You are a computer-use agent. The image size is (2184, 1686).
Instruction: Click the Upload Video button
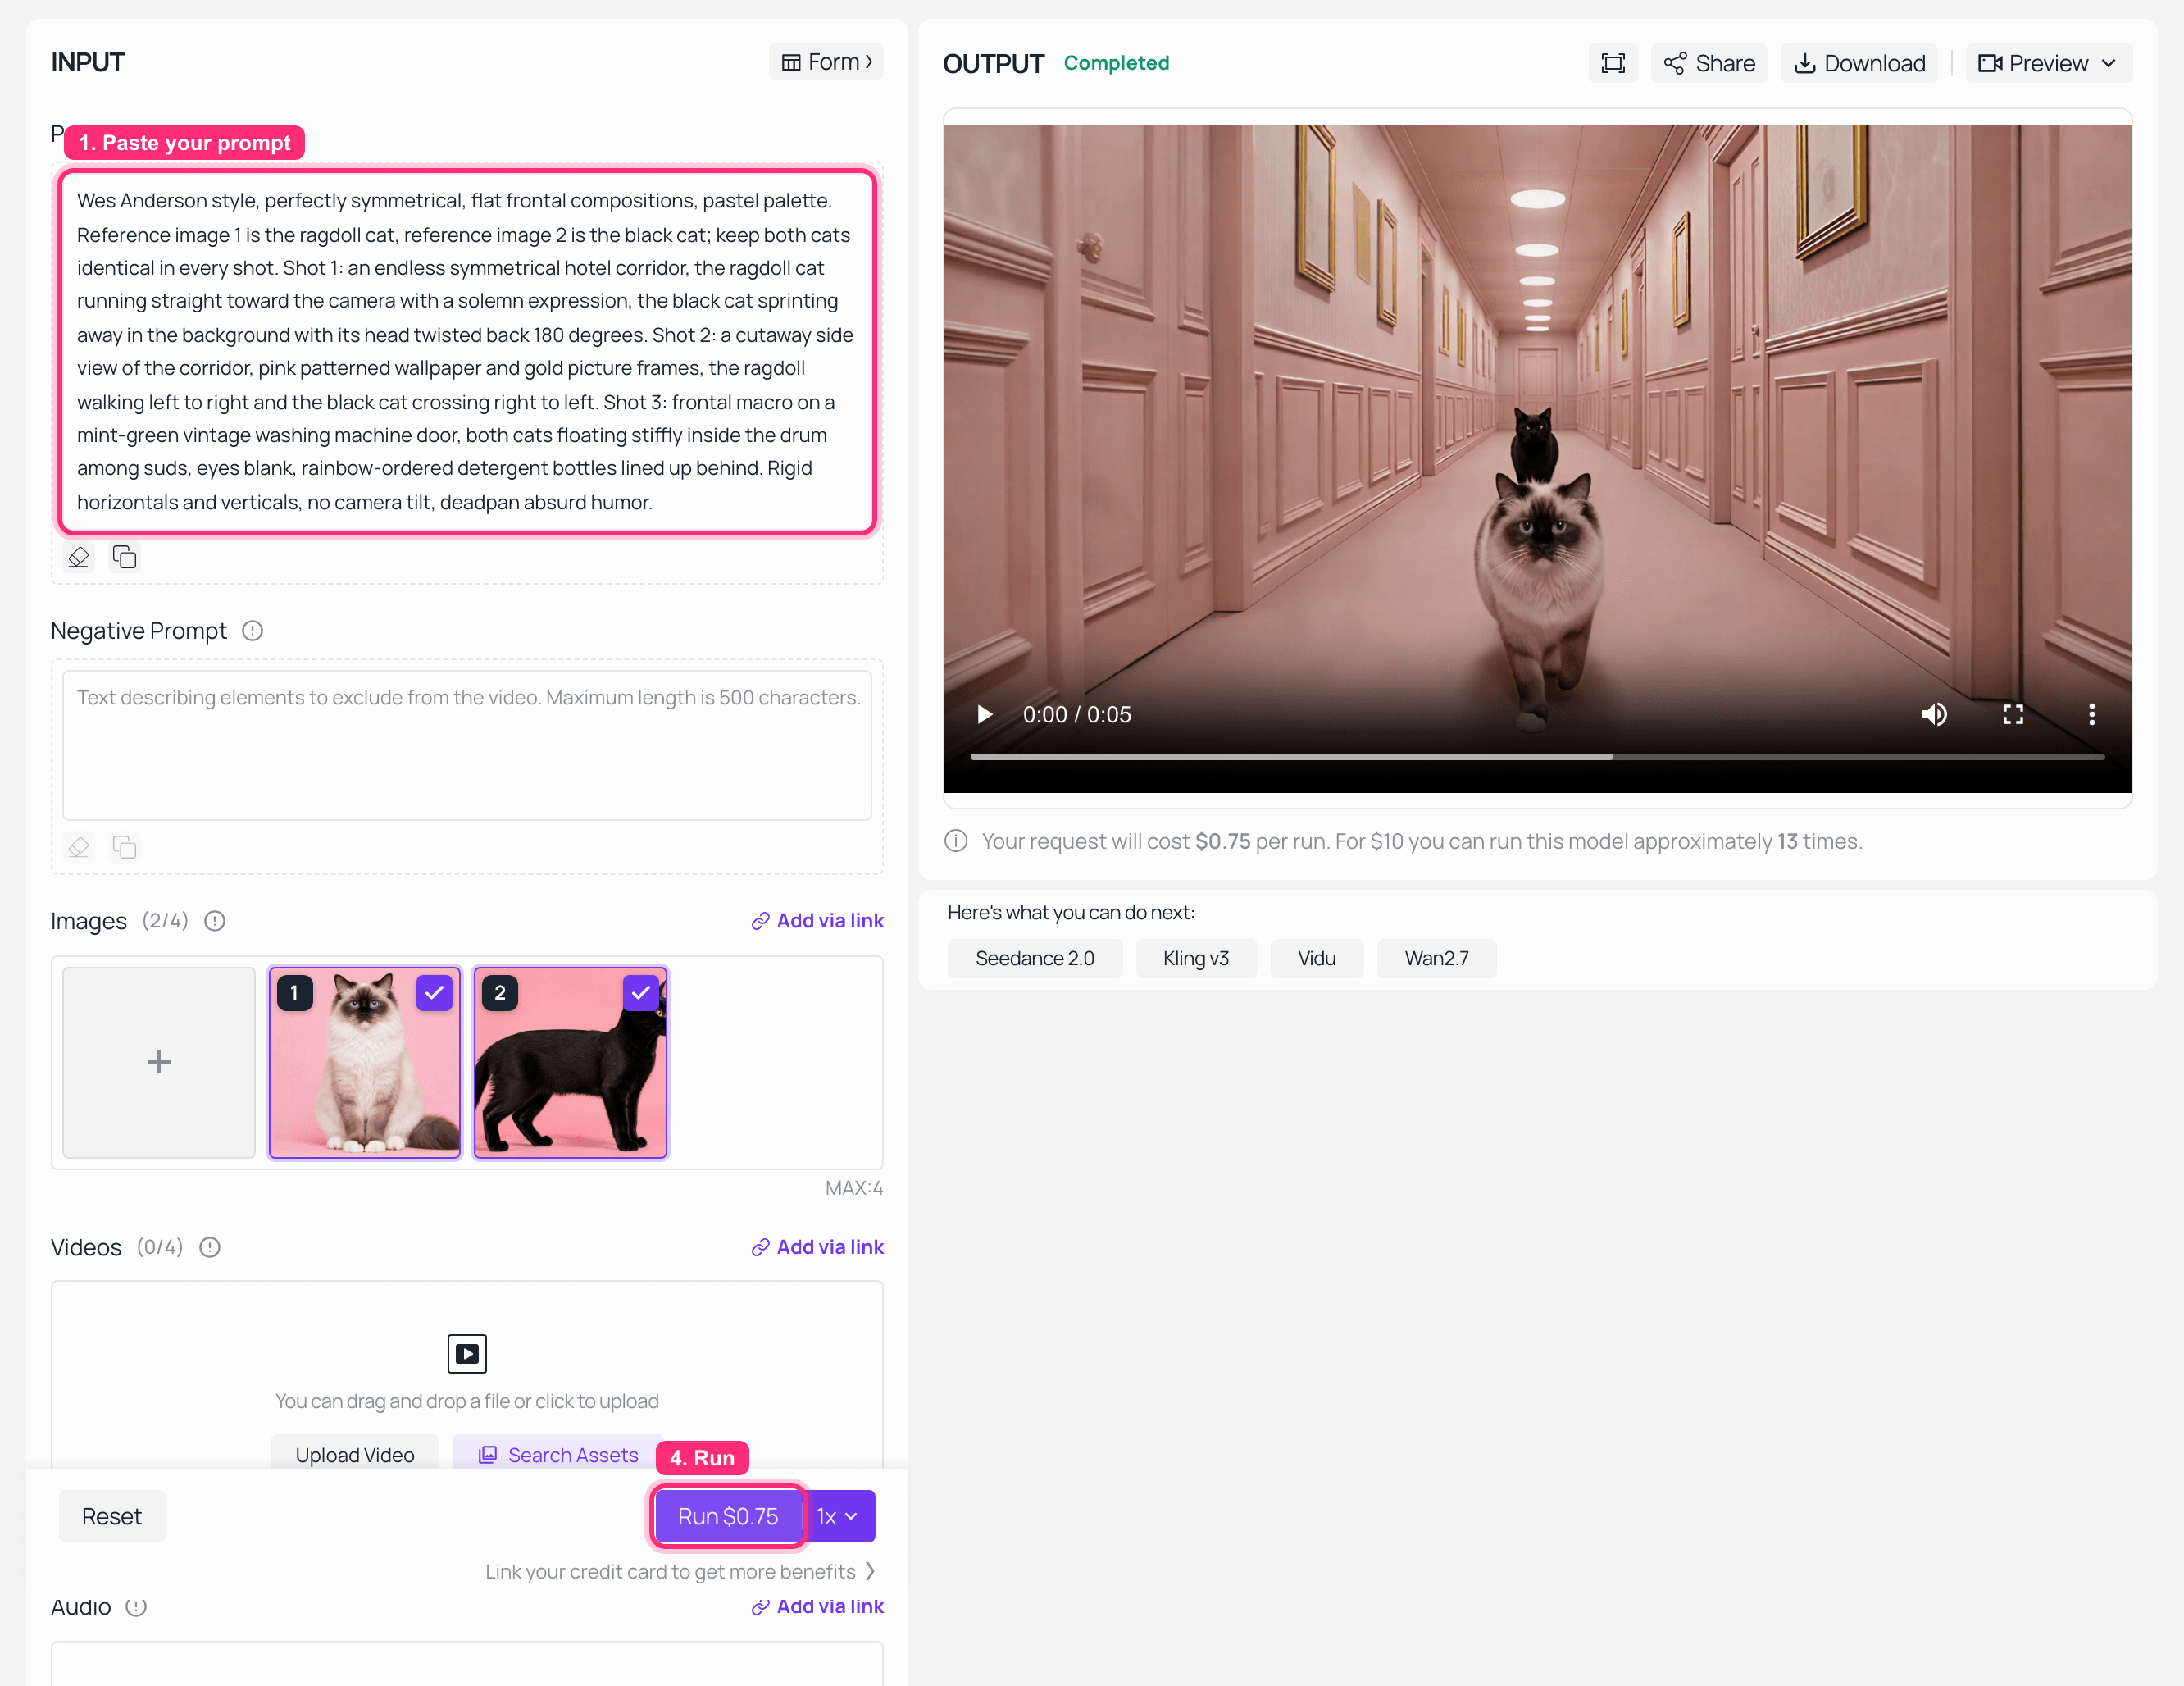pyautogui.click(x=355, y=1454)
